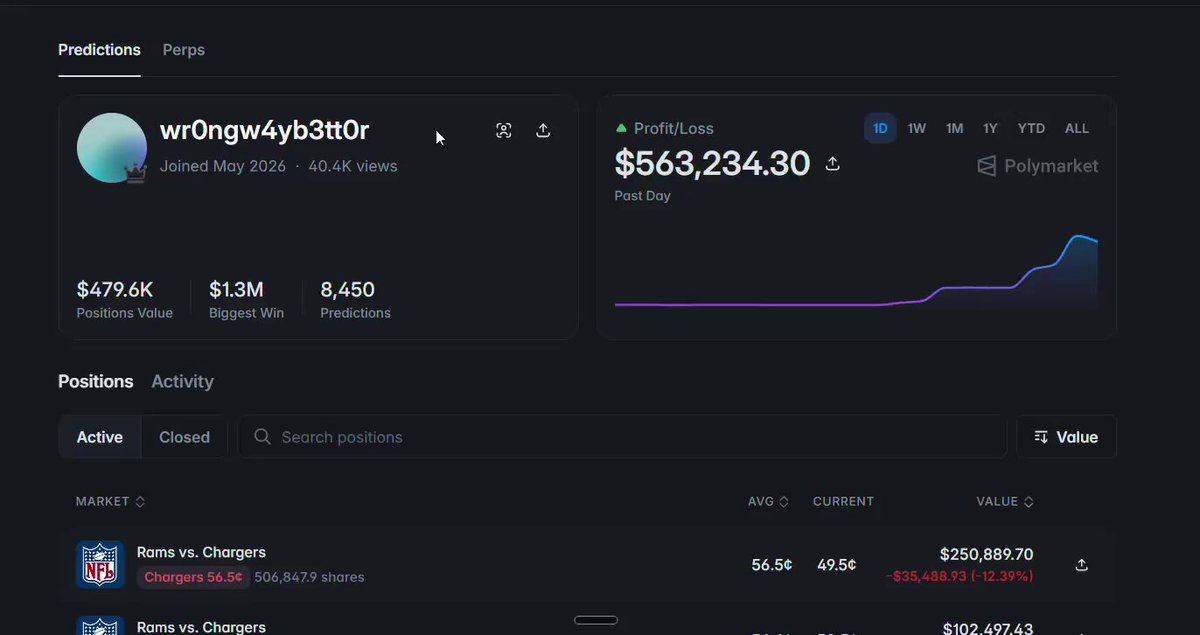The image size is (1200, 635).
Task: Click the CURRENT column header
Action: 843,501
